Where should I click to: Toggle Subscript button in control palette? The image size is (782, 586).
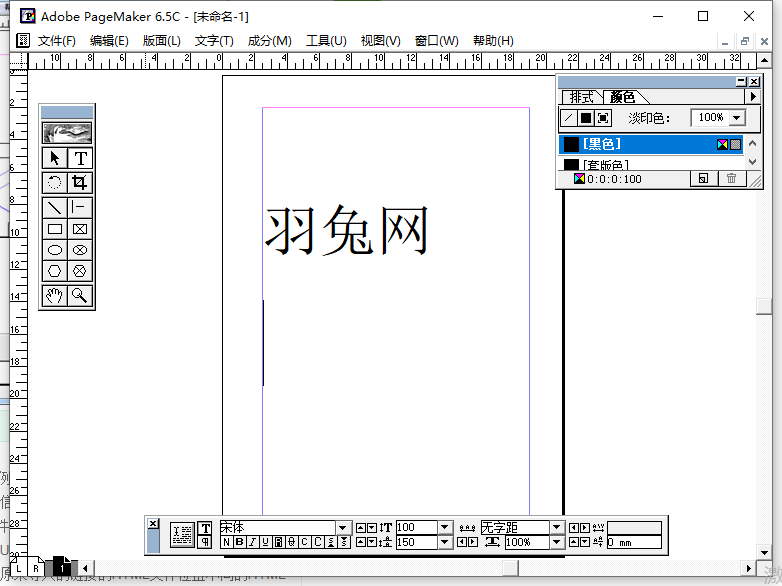point(344,542)
